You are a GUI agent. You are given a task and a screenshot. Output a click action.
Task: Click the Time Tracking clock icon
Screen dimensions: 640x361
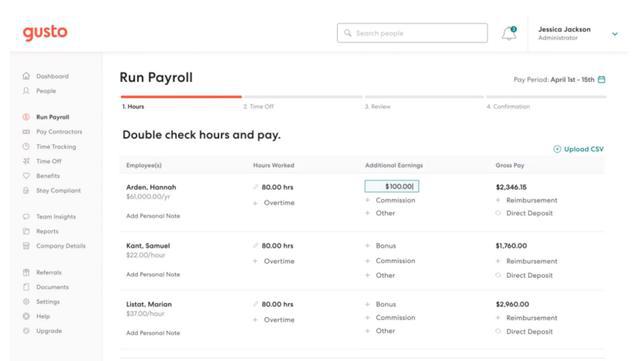point(26,146)
